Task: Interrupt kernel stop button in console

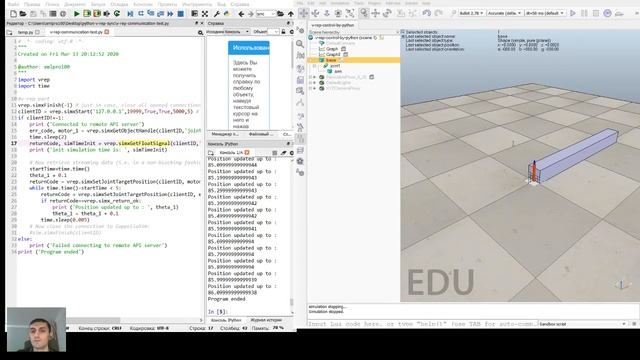Action: [275, 153]
